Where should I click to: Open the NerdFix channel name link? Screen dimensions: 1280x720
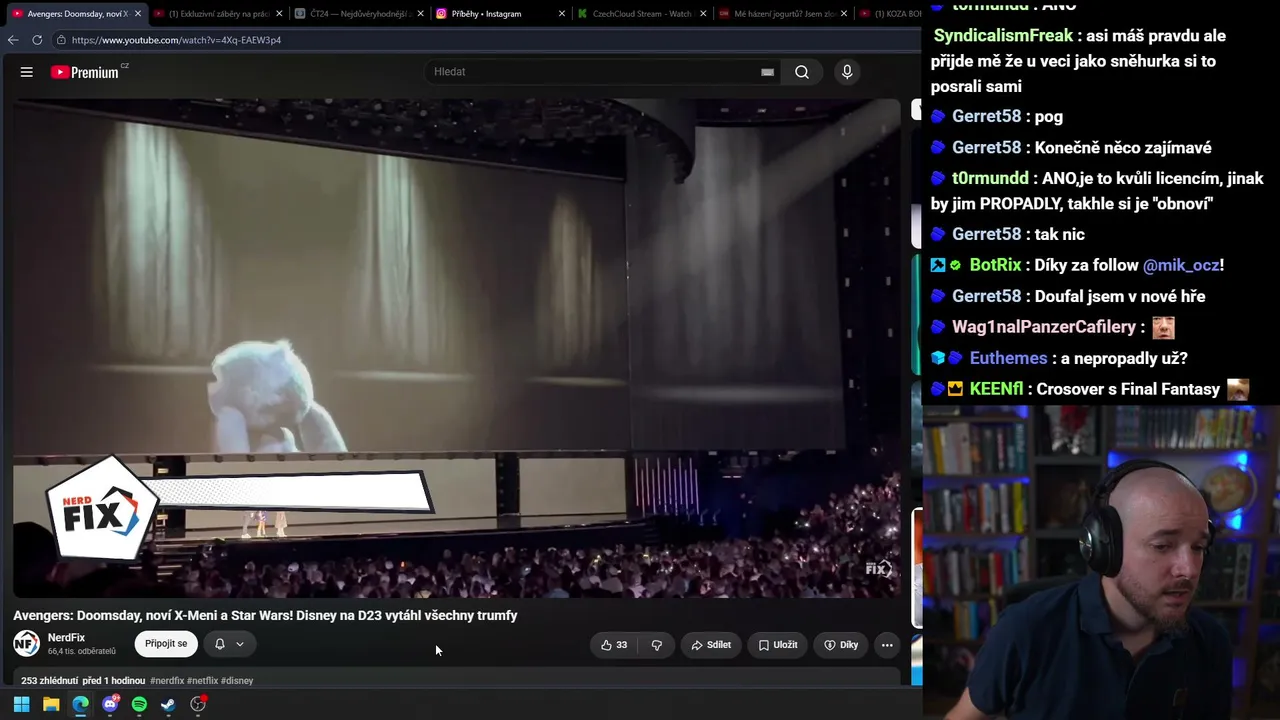tap(66, 638)
